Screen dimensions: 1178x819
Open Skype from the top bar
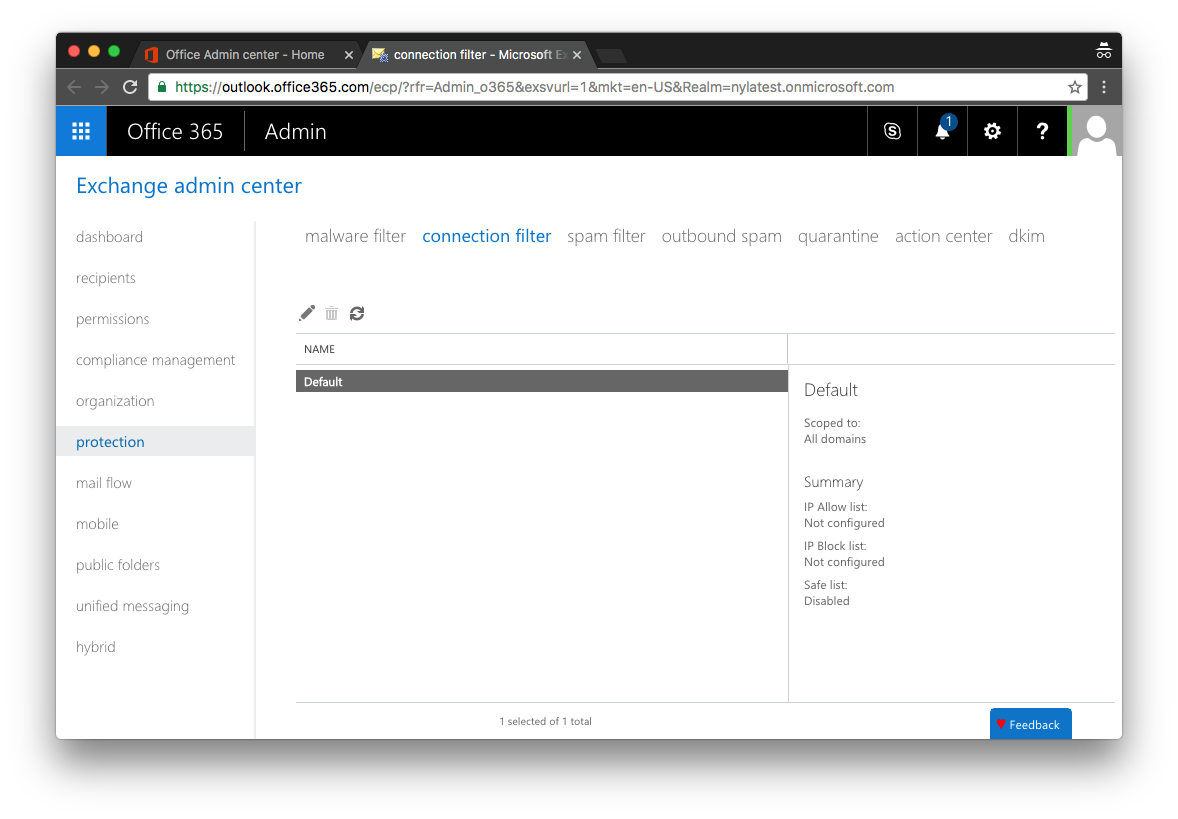click(892, 131)
